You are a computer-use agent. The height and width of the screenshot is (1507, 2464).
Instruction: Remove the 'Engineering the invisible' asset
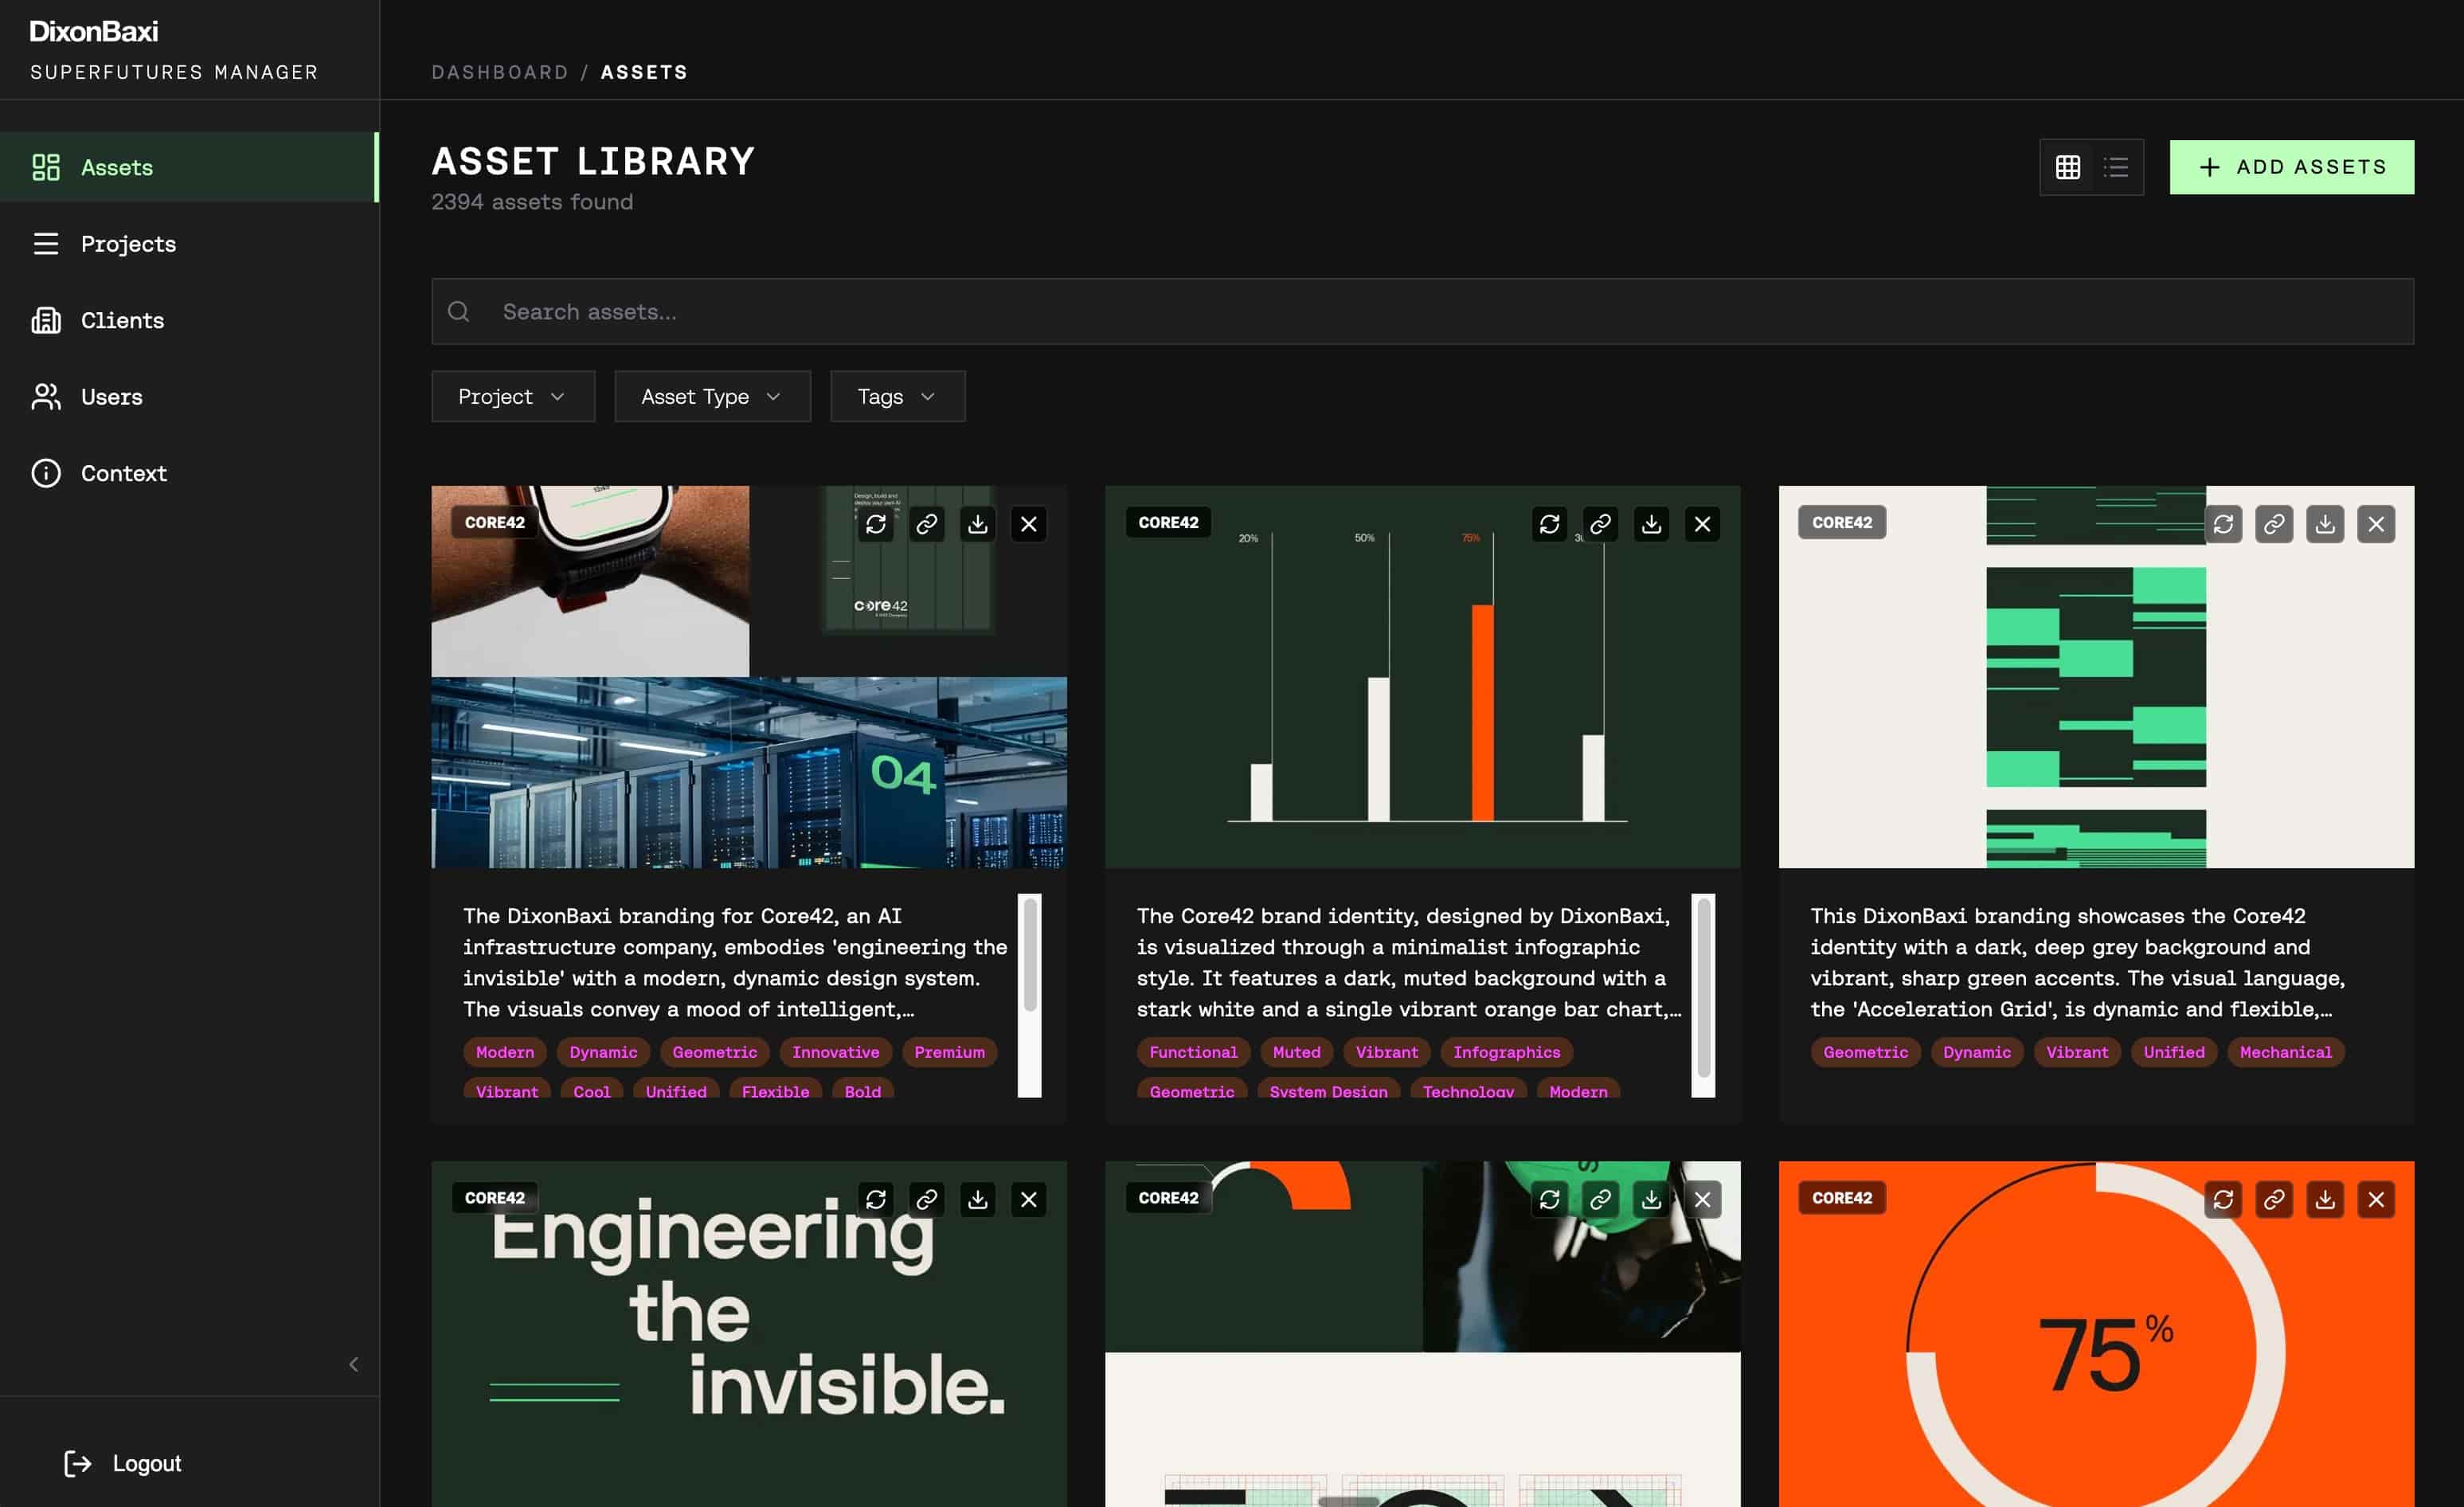click(x=1029, y=1199)
